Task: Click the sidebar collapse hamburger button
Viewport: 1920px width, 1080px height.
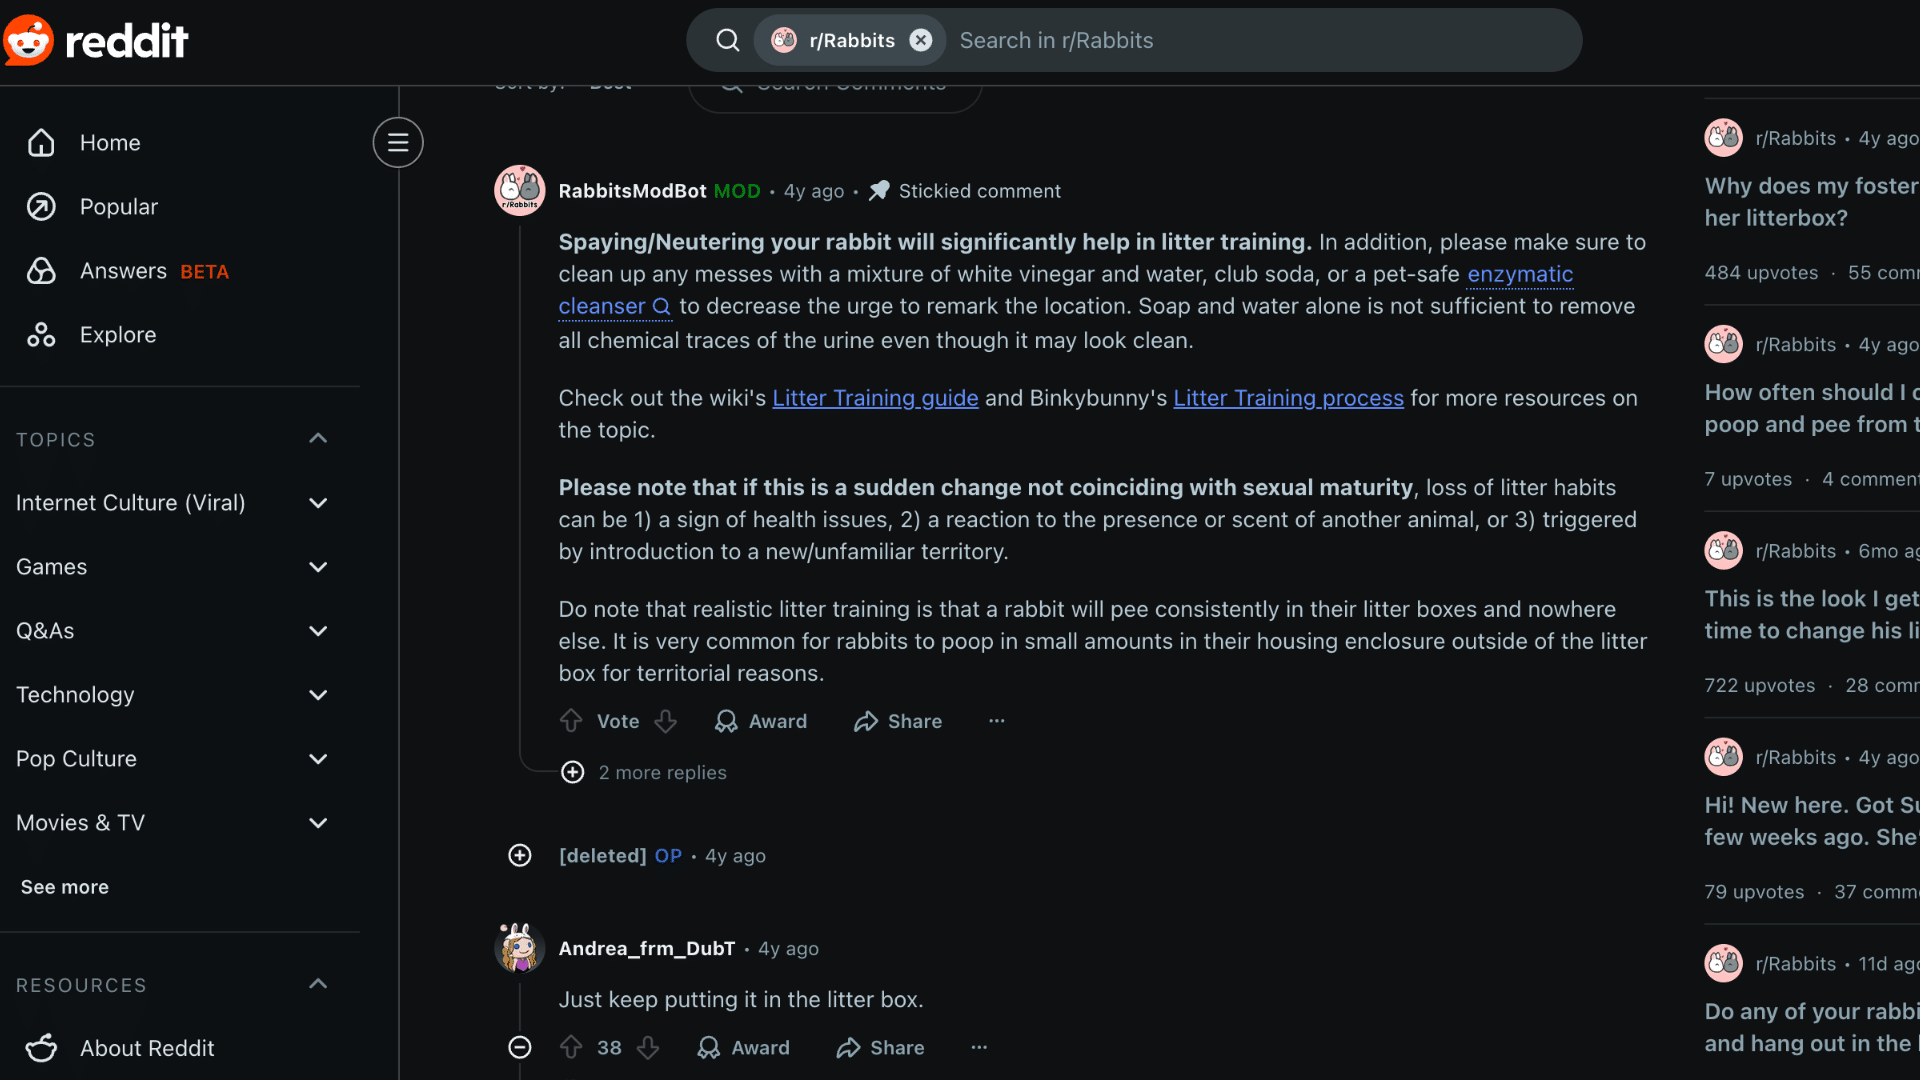Action: [x=398, y=142]
